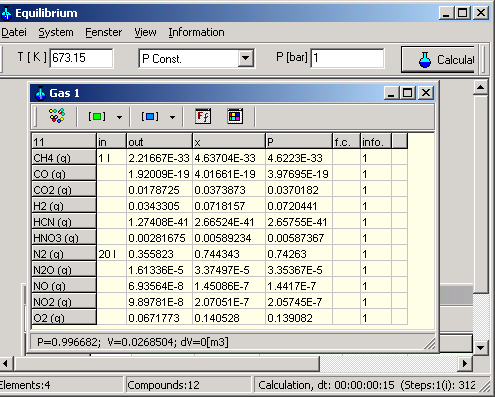Click the 'out' column header
This screenshot has height=397, width=495.
[x=159, y=141]
